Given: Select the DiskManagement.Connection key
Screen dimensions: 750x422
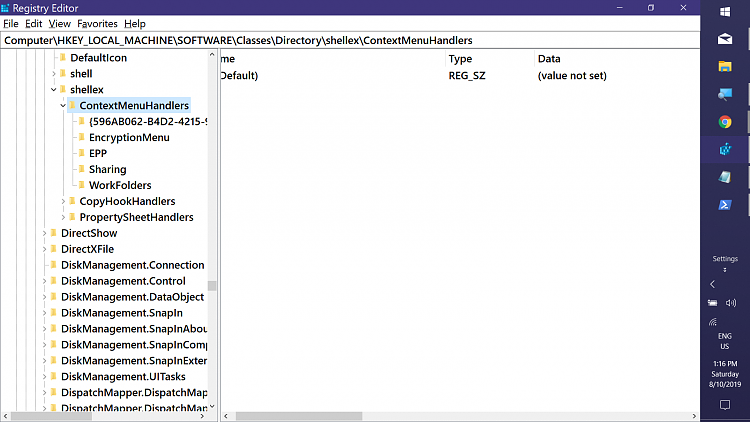Looking at the screenshot, I should (x=132, y=265).
